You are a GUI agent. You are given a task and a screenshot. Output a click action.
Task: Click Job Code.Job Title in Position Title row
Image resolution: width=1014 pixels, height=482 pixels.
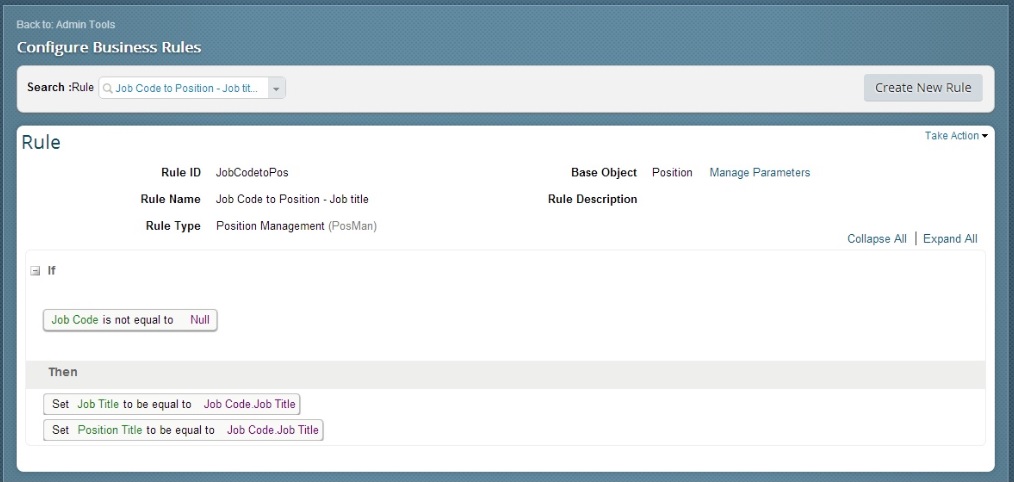(273, 430)
